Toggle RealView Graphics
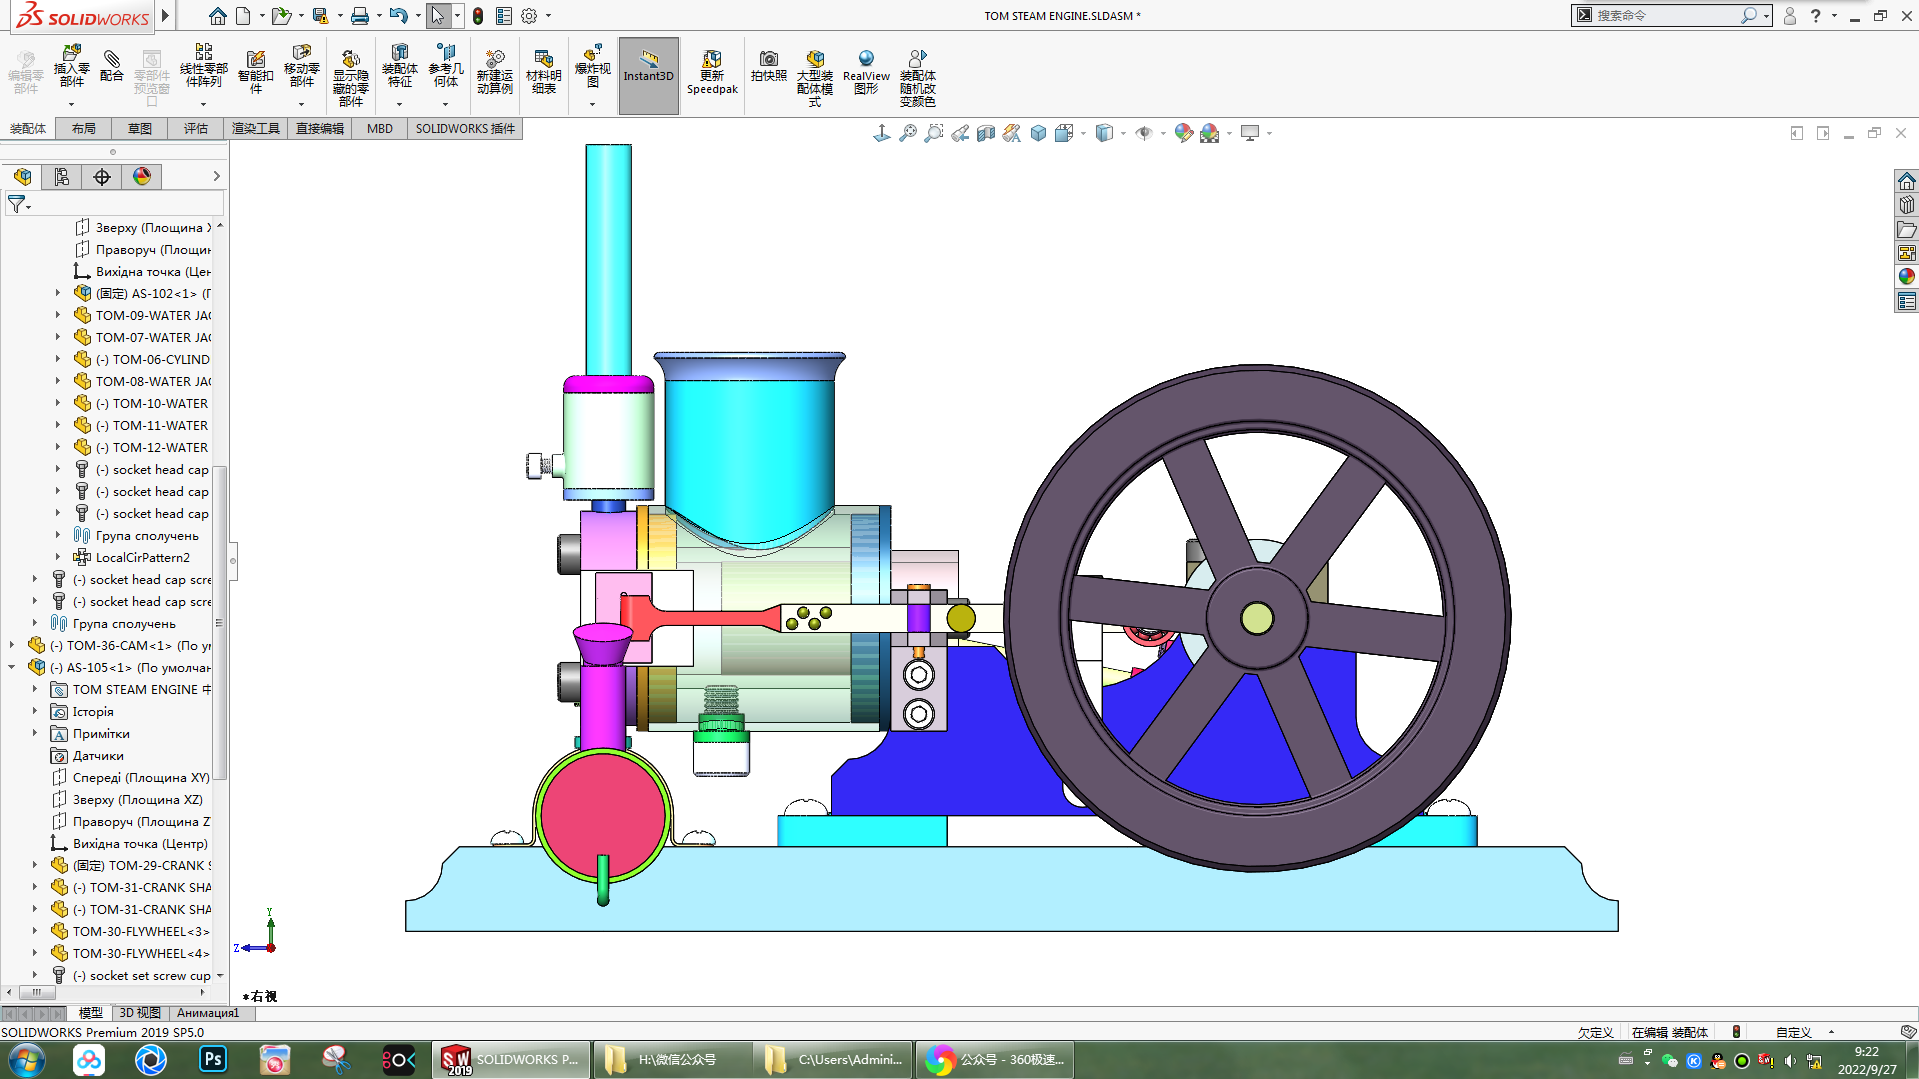Image resolution: width=1919 pixels, height=1079 pixels. (x=866, y=72)
